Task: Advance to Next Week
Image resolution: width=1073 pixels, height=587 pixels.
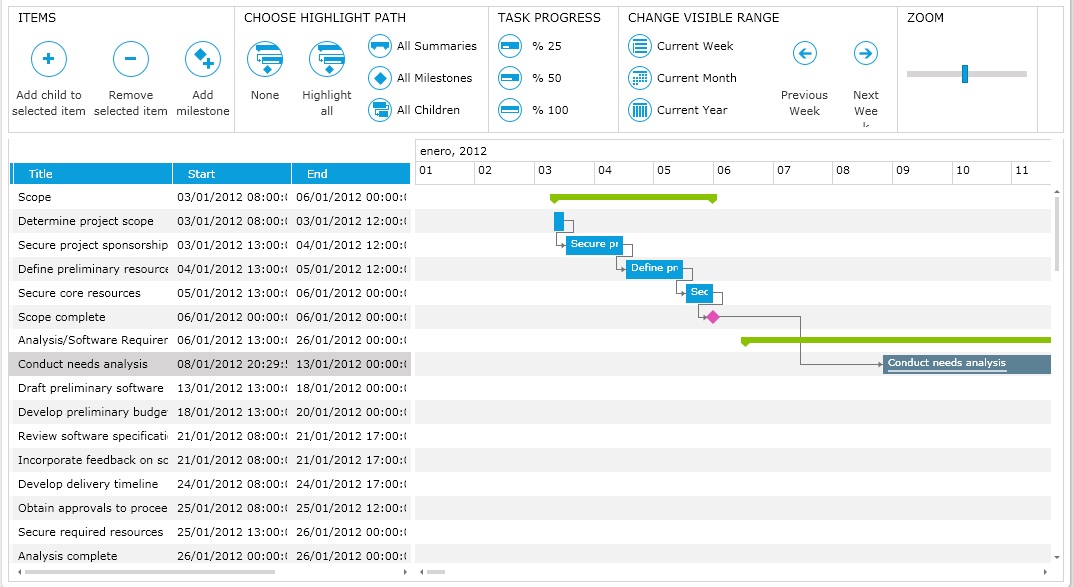Action: 866,53
